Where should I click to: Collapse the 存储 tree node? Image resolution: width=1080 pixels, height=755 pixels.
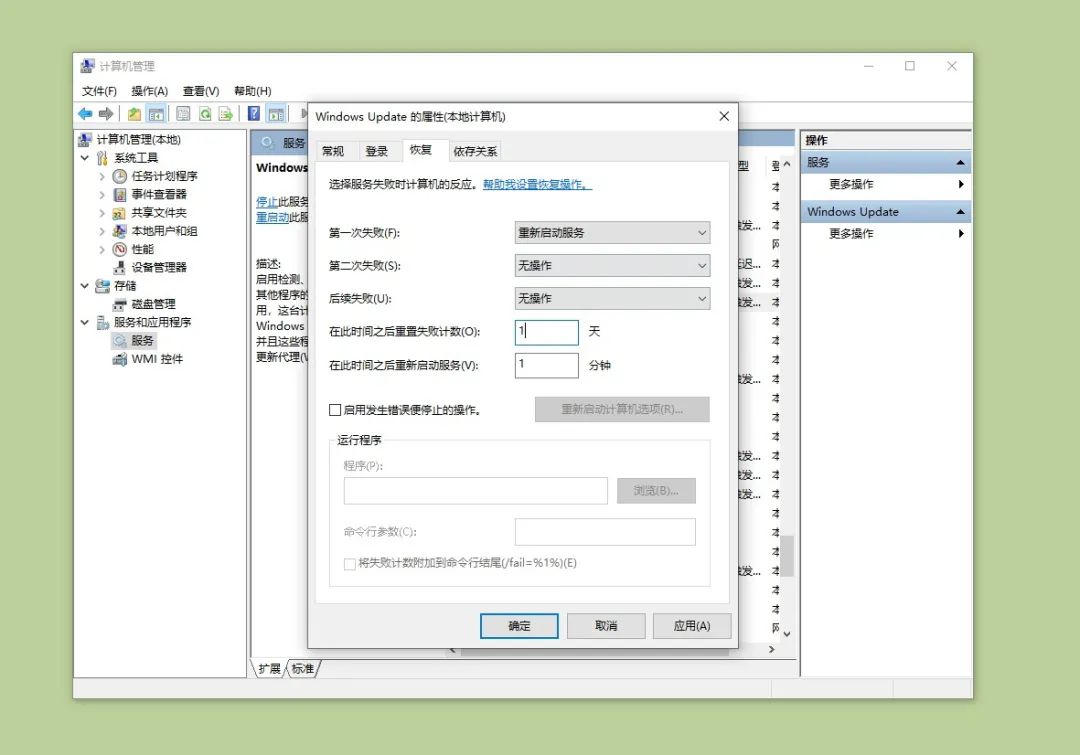pyautogui.click(x=85, y=286)
